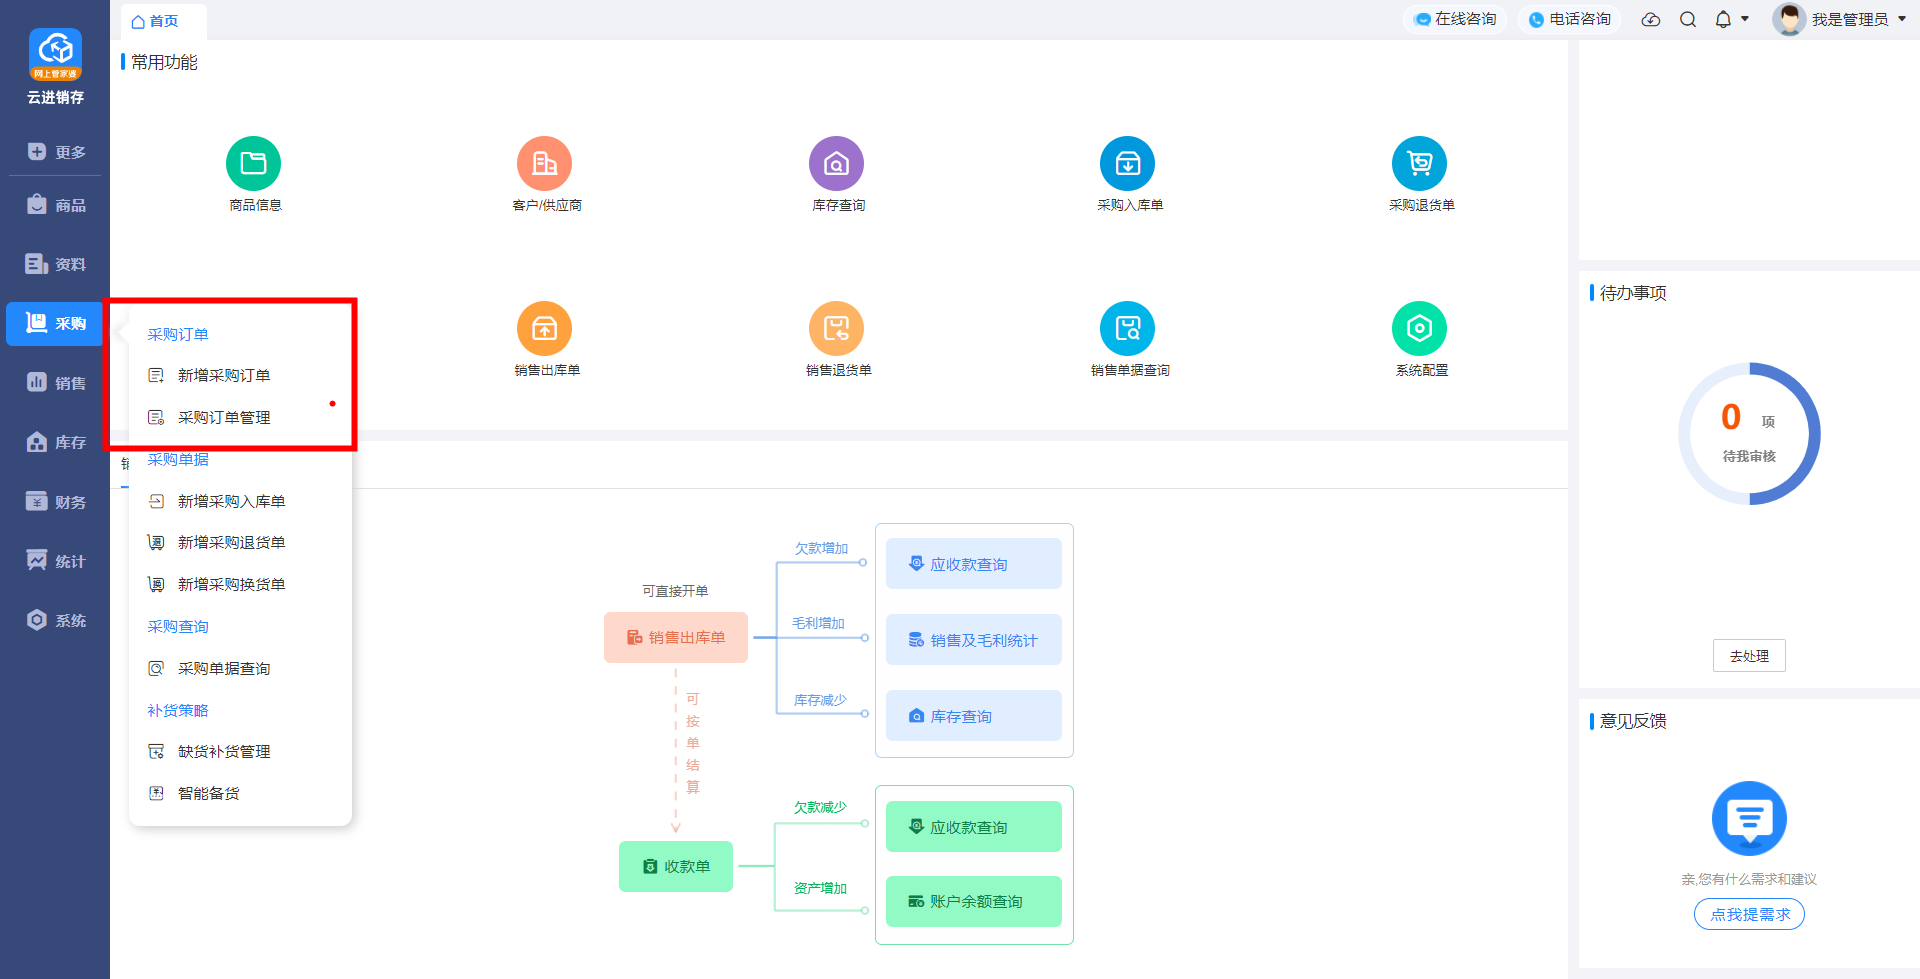
Task: Open the 销售出库单 orange shortcut icon
Action: pyautogui.click(x=544, y=328)
